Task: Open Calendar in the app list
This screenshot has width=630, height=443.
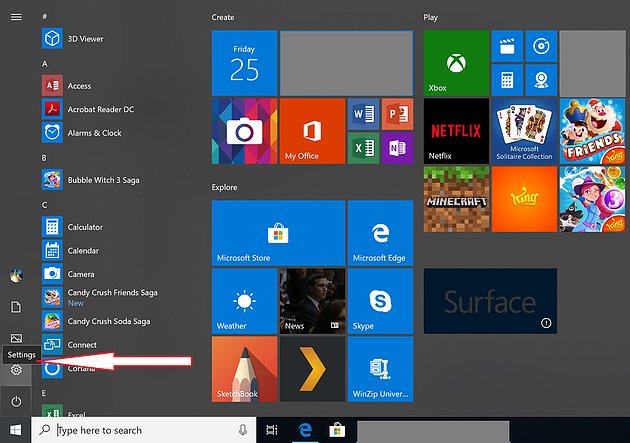Action: tap(71, 250)
